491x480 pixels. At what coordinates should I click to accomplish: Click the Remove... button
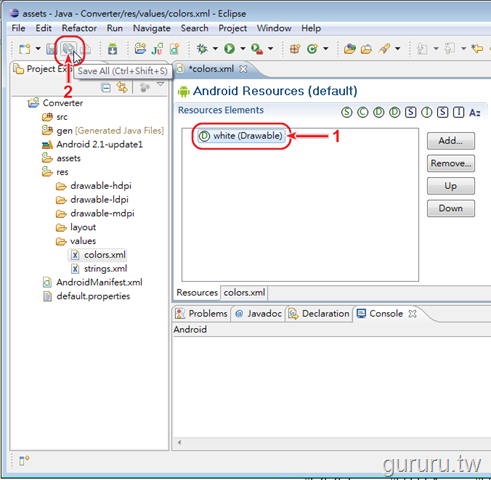click(x=451, y=163)
